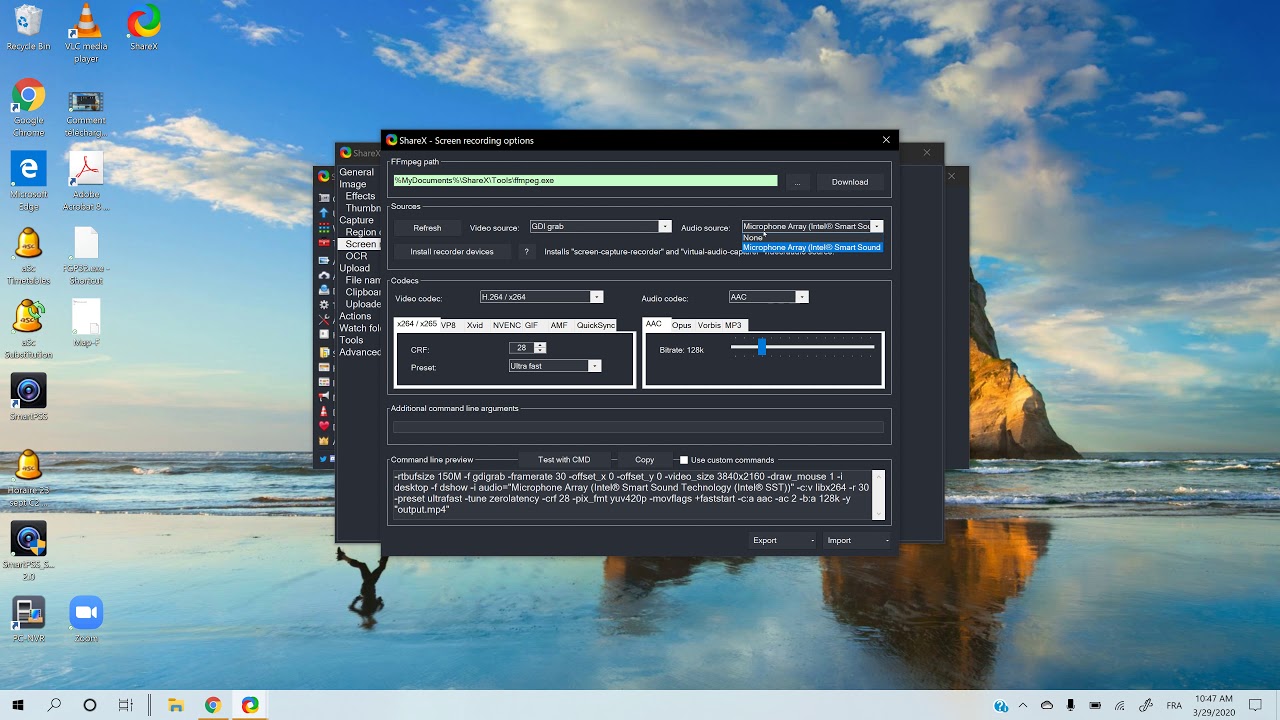Click Install recorder devices button
Viewport: 1280px width, 720px height.
point(452,252)
